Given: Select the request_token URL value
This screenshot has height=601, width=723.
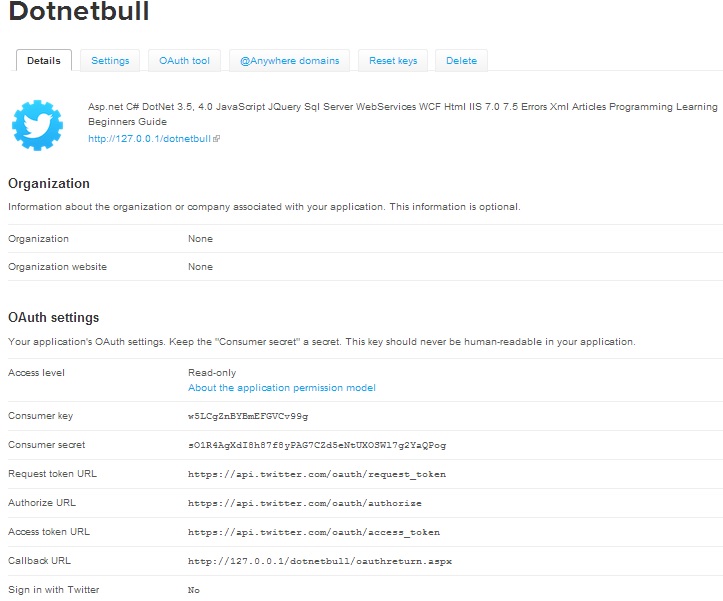Looking at the screenshot, I should [x=317, y=474].
